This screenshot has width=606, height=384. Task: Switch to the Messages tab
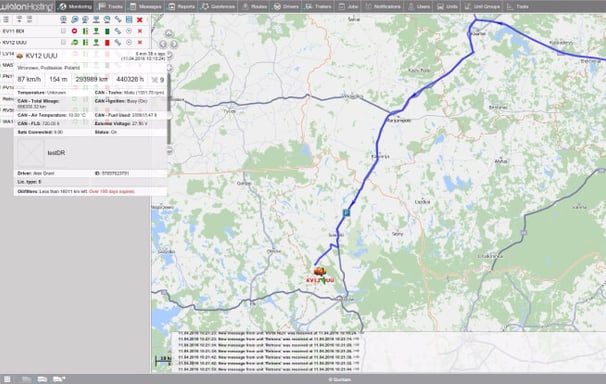click(145, 6)
